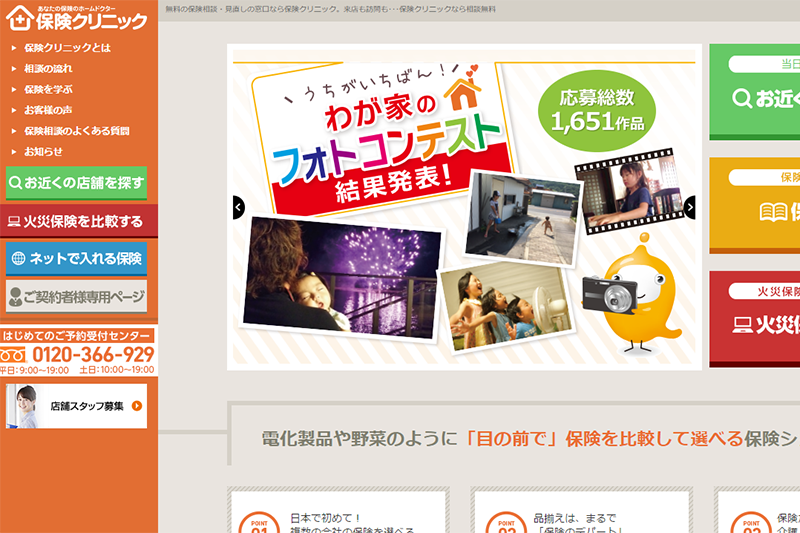The width and height of the screenshot is (800, 533).
Task: Click the 保険クリニック house logo
Action: tap(77, 18)
